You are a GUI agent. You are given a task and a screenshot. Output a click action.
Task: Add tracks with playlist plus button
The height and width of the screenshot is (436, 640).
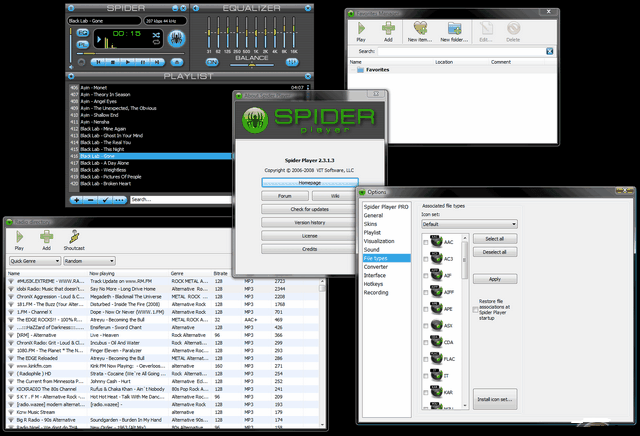click(x=77, y=200)
